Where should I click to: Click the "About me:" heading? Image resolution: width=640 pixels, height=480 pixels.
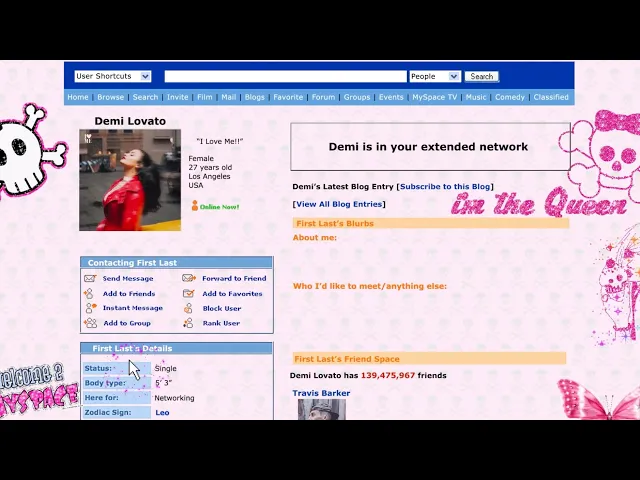tap(315, 238)
